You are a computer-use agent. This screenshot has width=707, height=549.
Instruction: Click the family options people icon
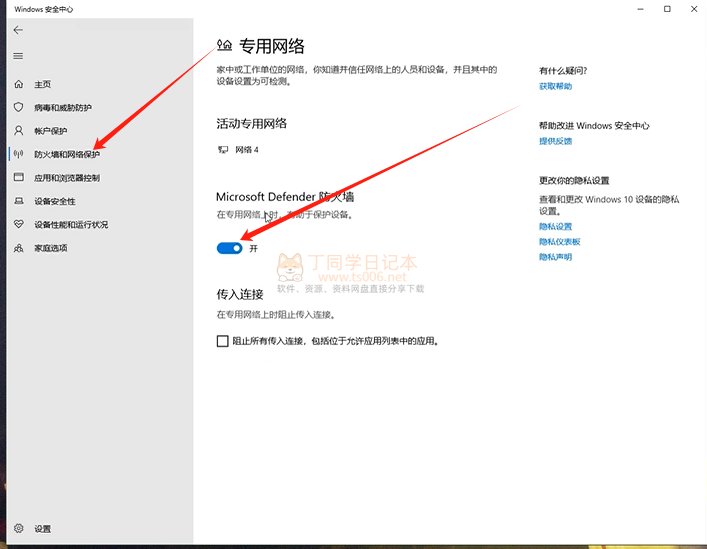(x=18, y=248)
